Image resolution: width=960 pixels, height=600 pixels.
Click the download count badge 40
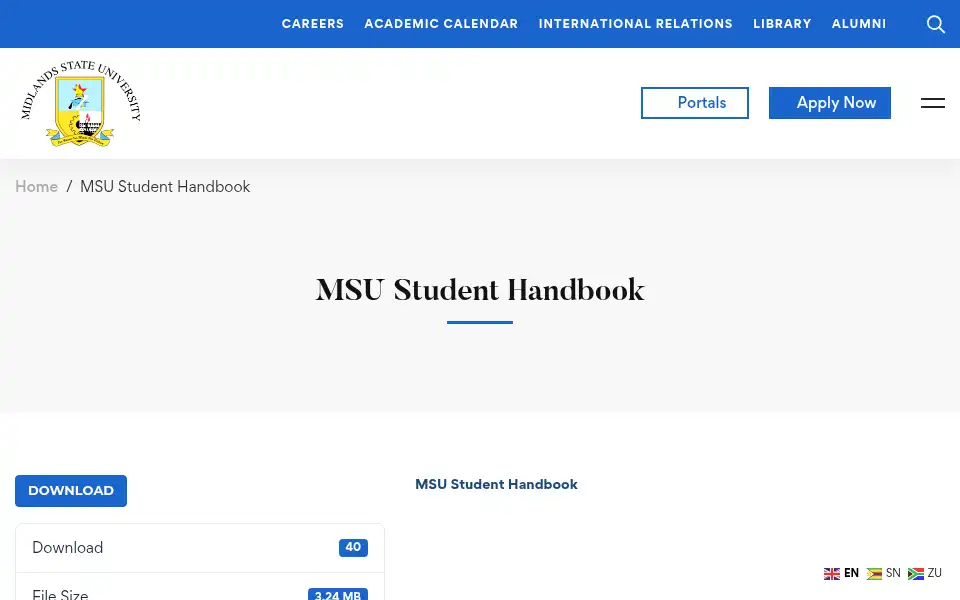353,547
